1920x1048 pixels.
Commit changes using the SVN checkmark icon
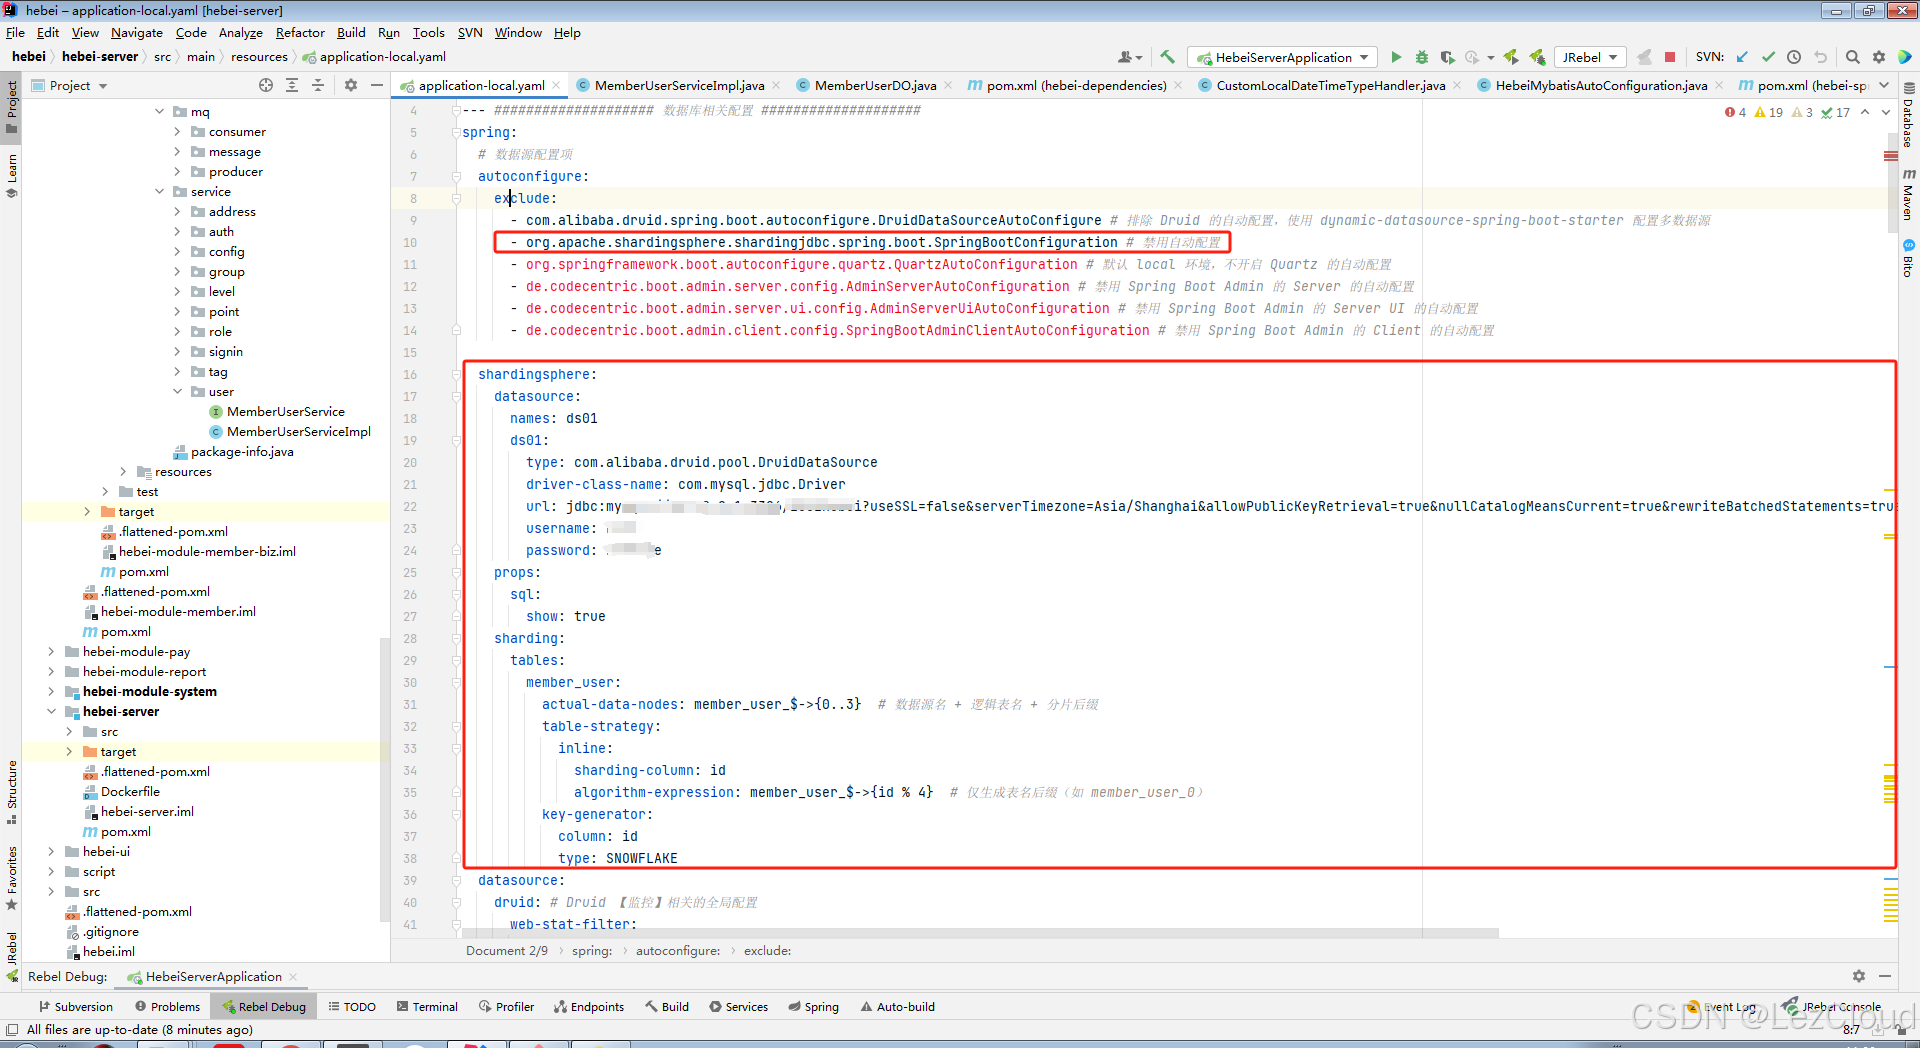[1768, 57]
